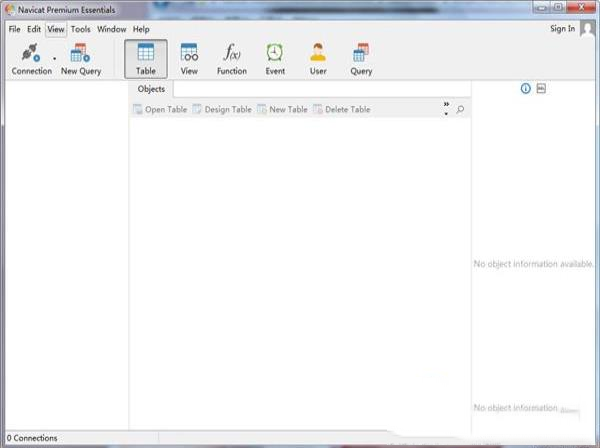
Task: Open the Tools menu
Action: 80,29
